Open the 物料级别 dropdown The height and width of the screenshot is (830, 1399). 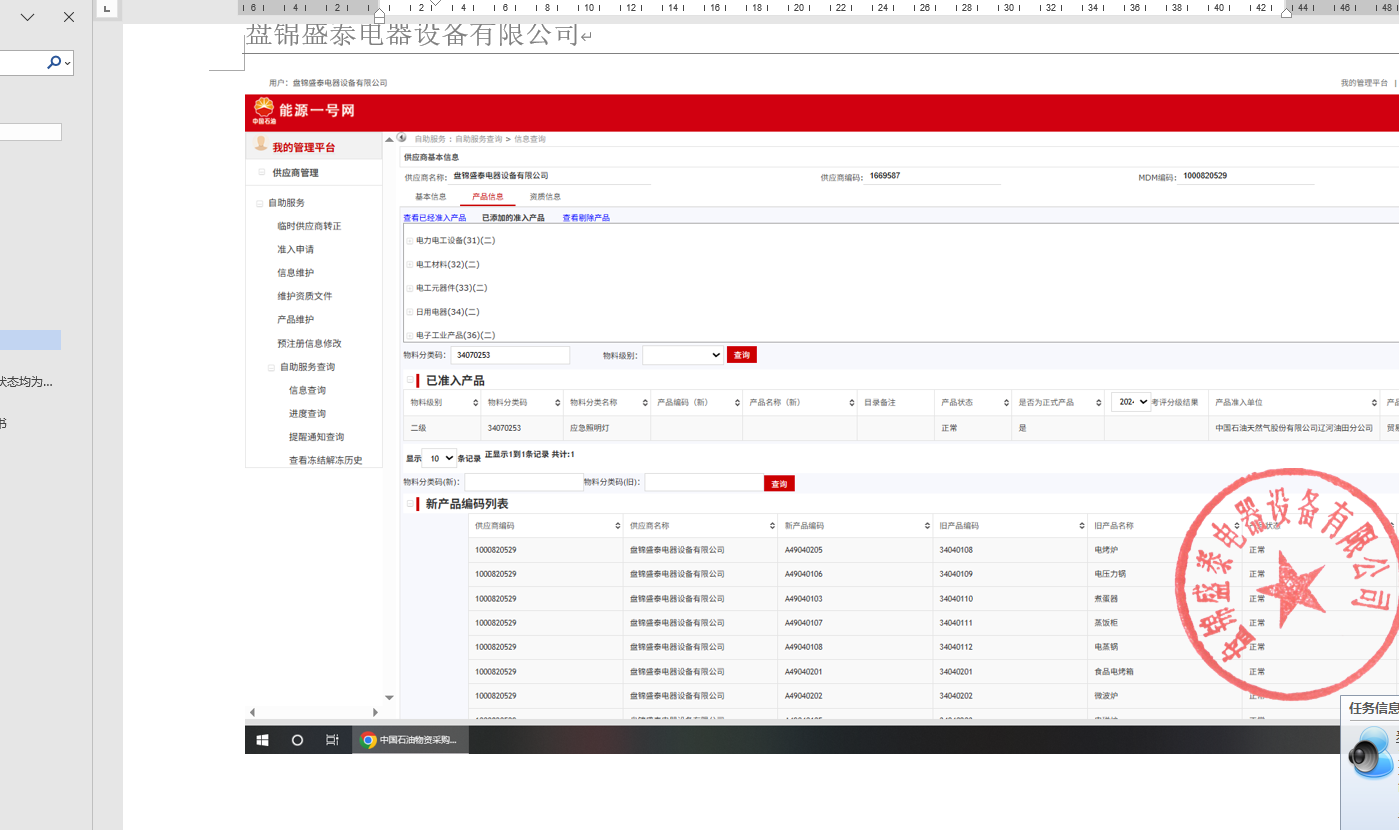683,355
